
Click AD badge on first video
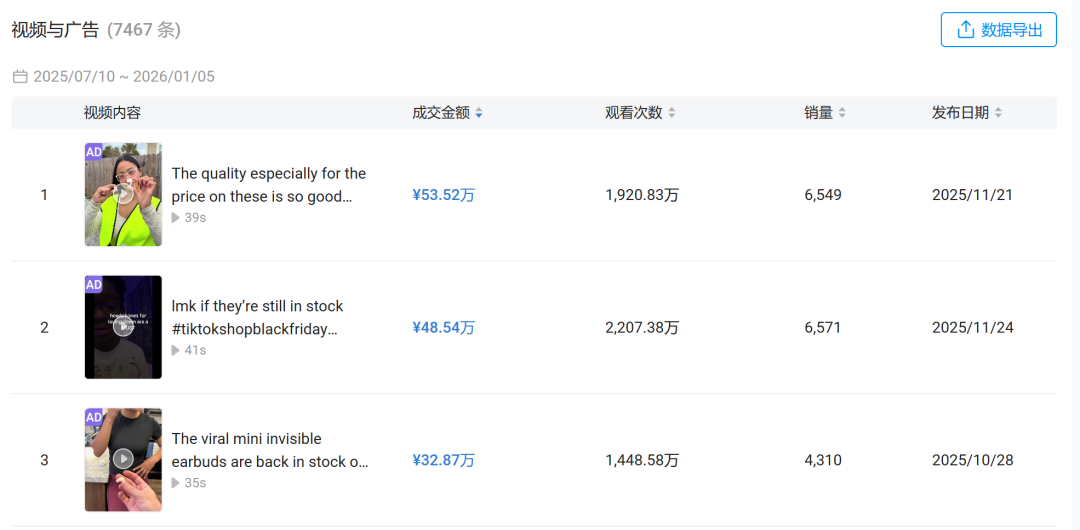click(x=94, y=152)
